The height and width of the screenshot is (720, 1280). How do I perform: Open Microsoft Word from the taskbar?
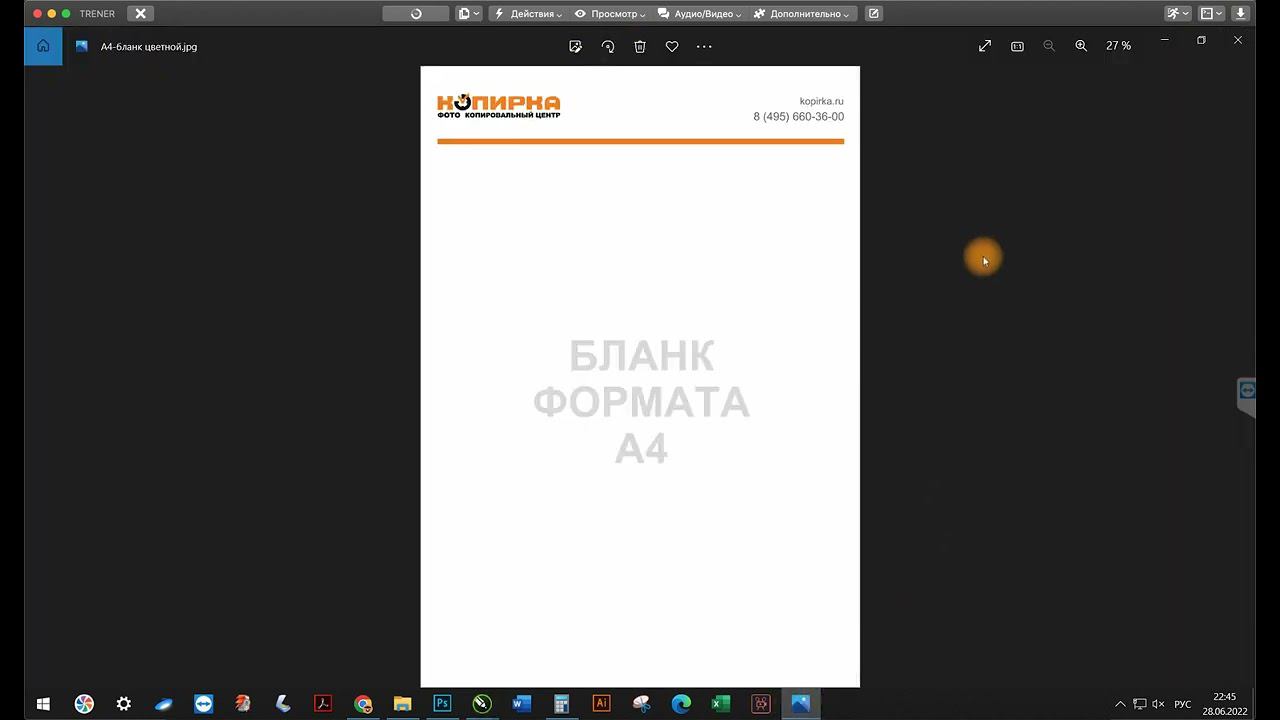(522, 704)
